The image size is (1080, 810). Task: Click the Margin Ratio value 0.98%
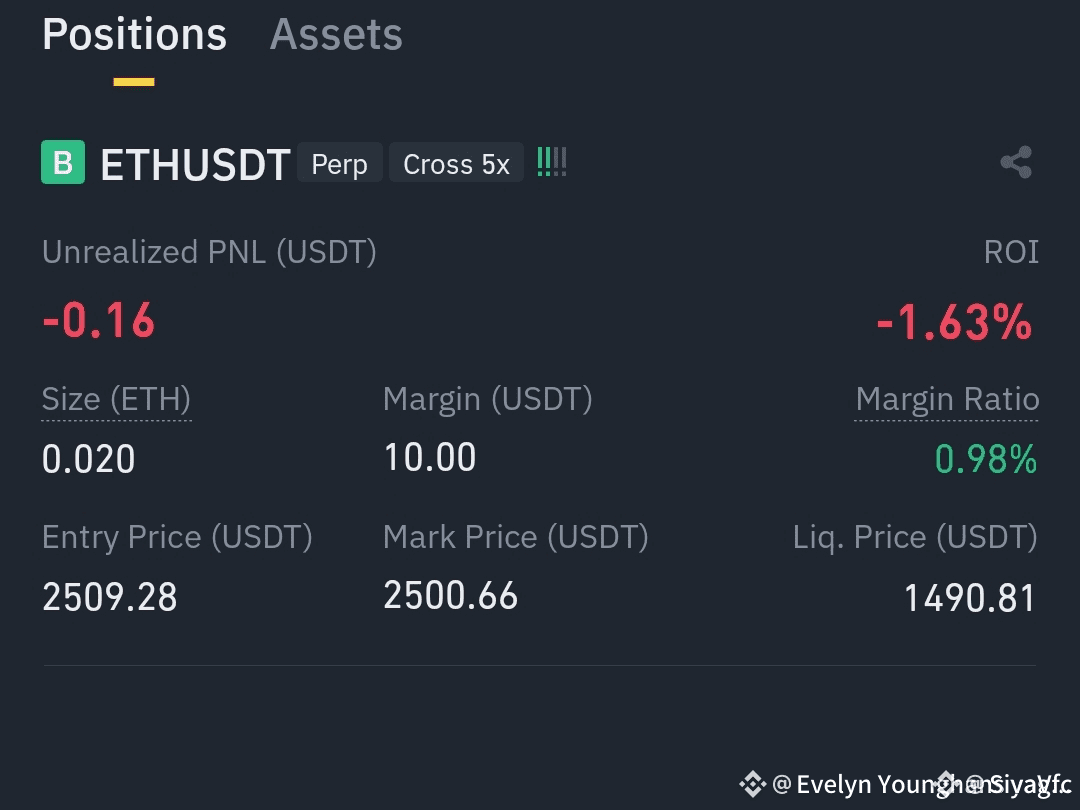[986, 459]
